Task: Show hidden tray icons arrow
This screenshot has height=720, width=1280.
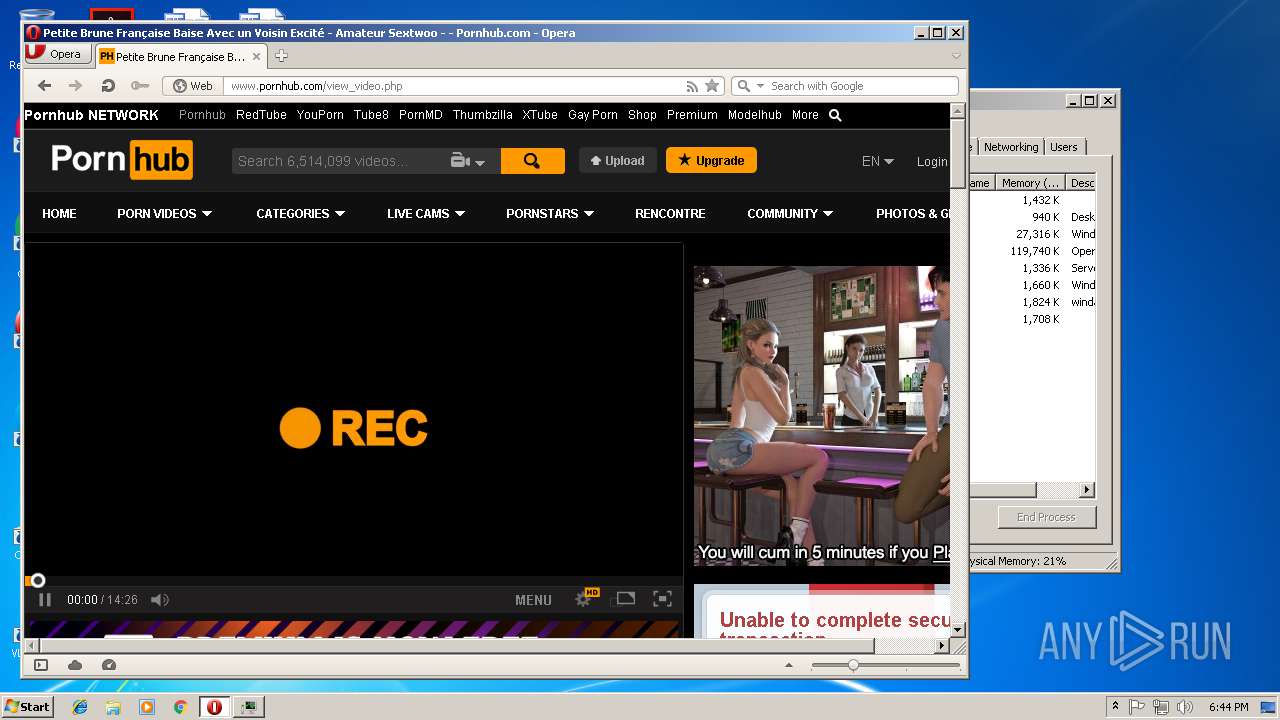Action: [x=1115, y=707]
